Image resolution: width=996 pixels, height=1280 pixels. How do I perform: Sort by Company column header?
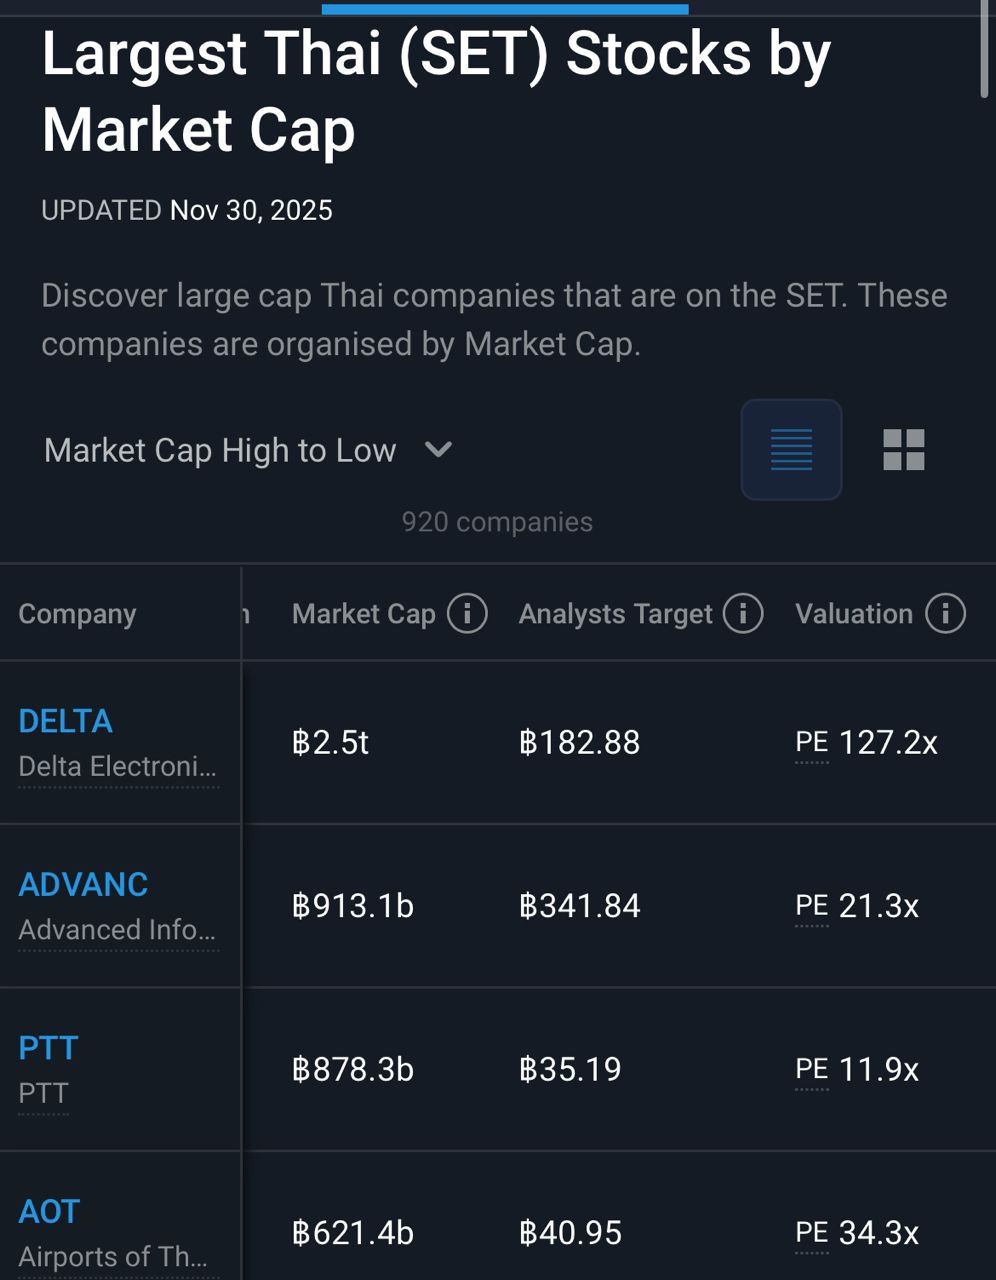77,614
